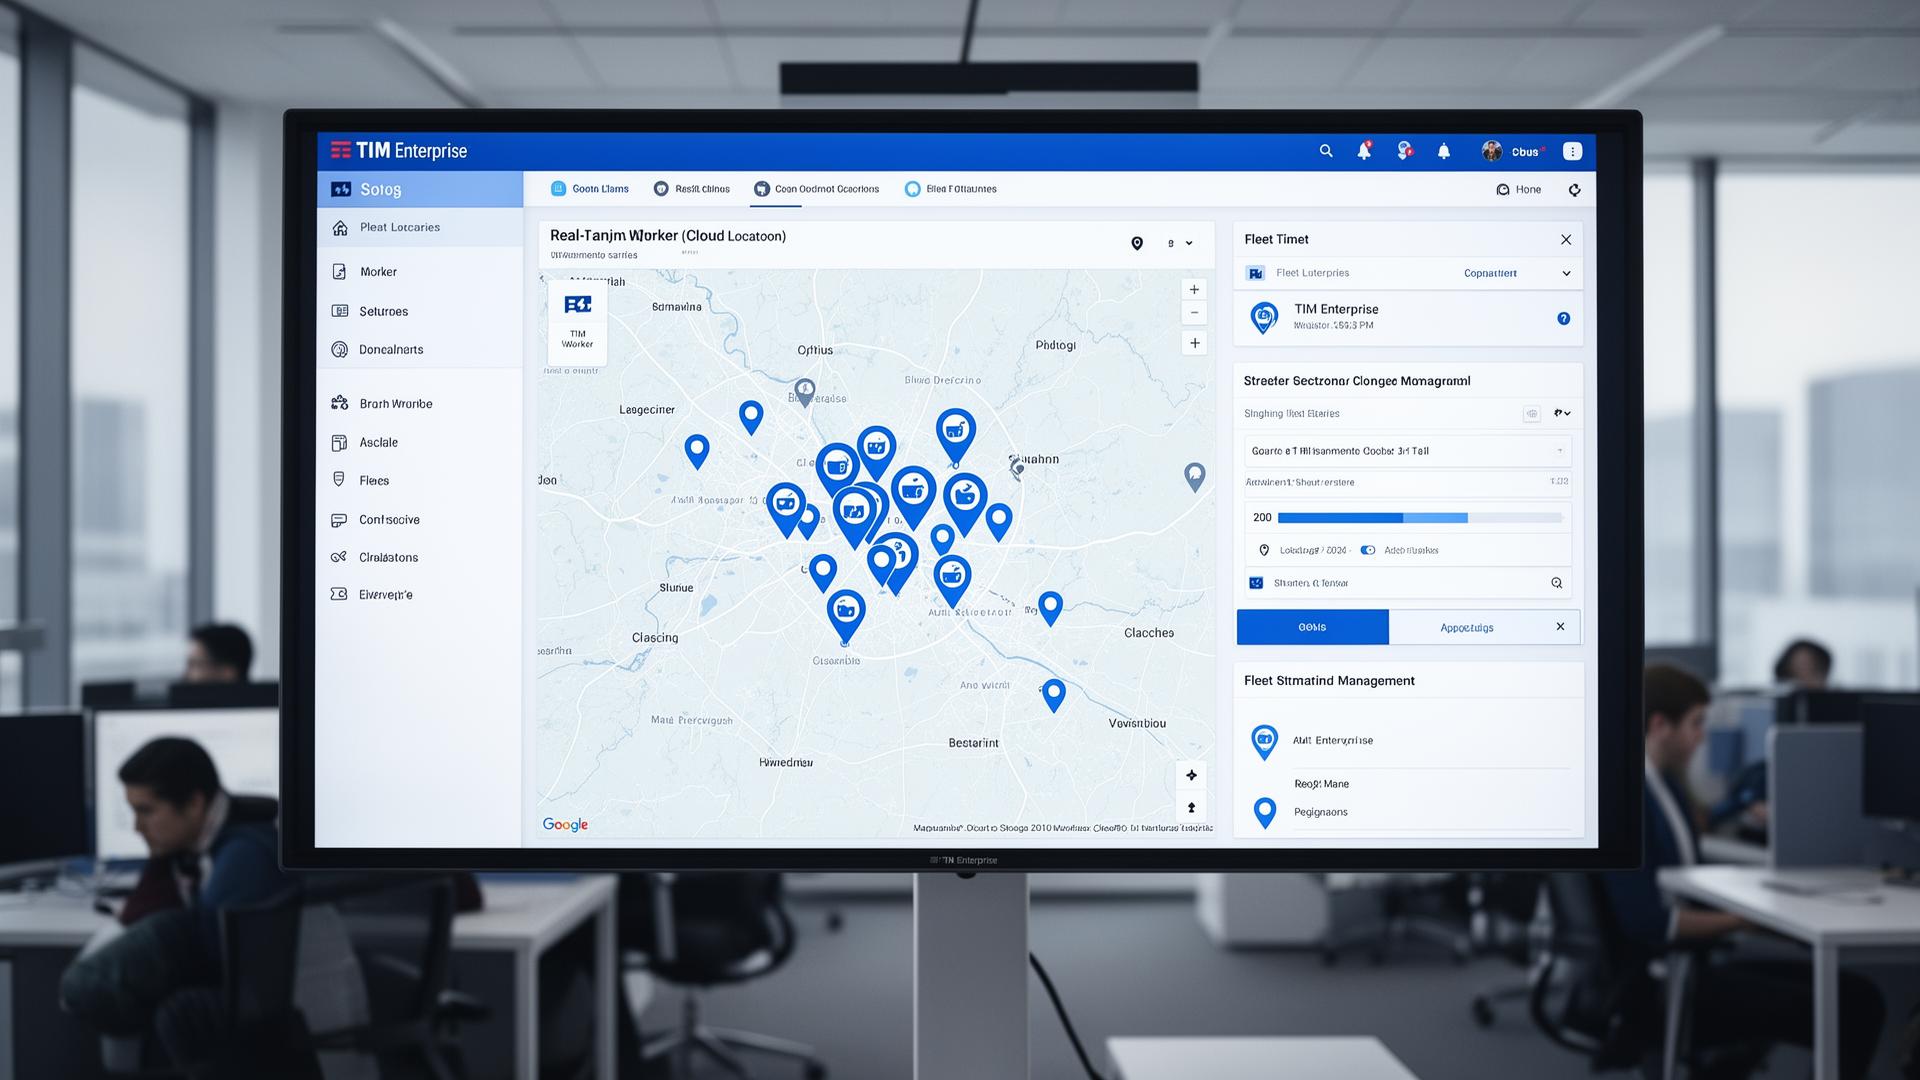Open Flees in the sidebar
1920x1080 pixels.
[420, 481]
